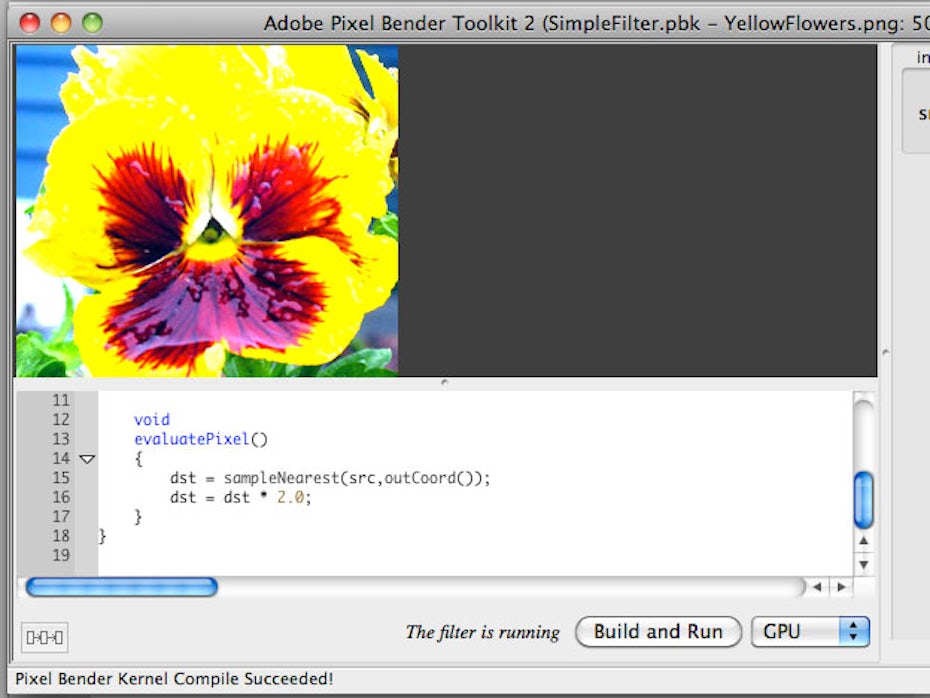Click the filter graph icon at bottom left

(x=45, y=637)
